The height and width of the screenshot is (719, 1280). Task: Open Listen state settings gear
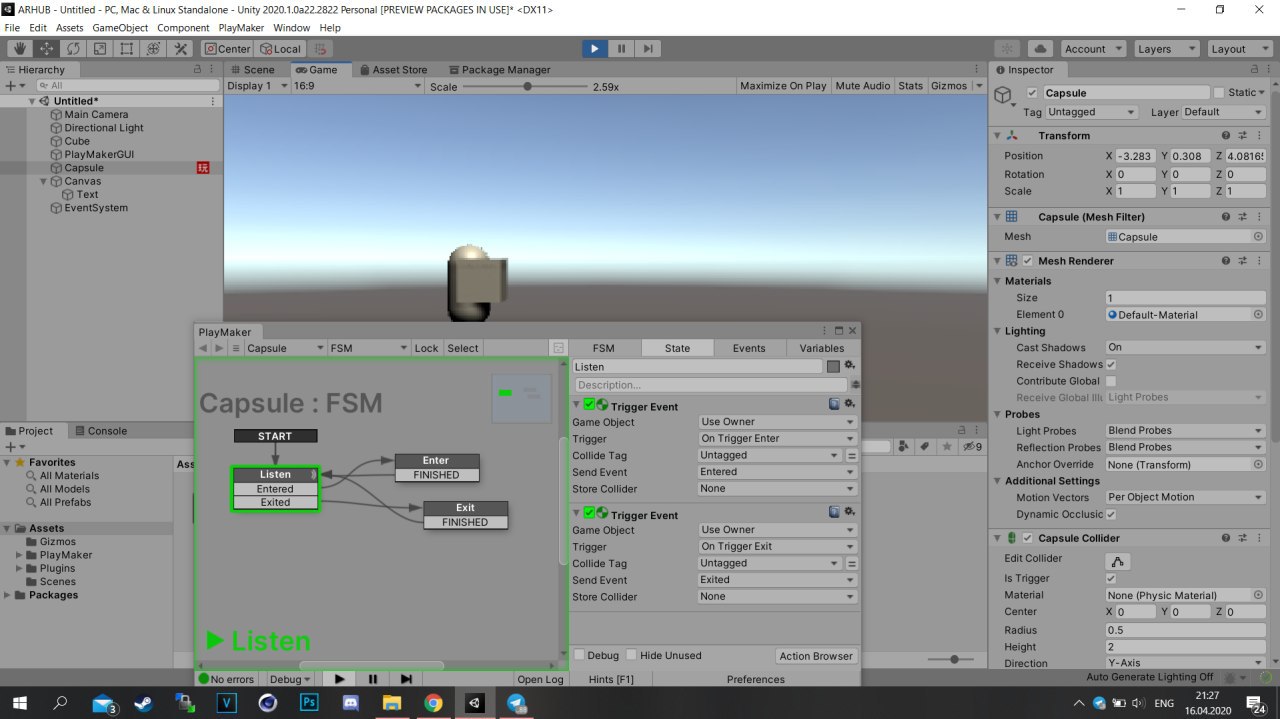850,366
